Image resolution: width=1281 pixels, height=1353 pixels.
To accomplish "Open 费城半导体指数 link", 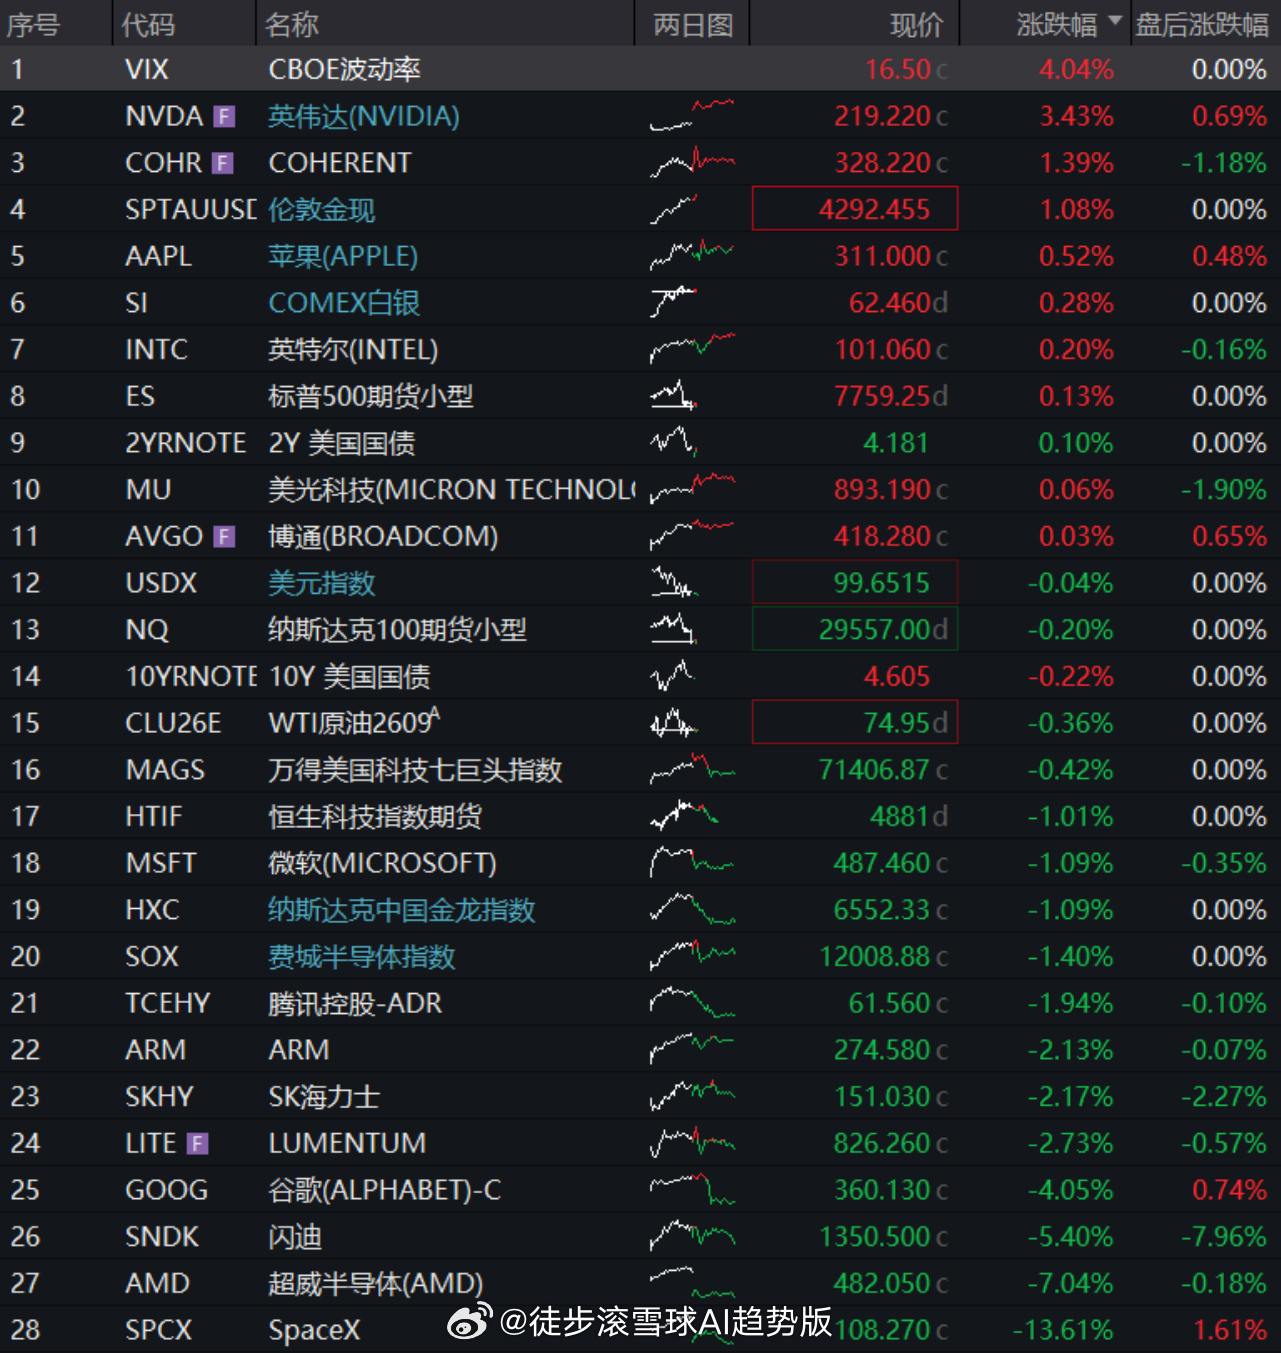I will (362, 956).
